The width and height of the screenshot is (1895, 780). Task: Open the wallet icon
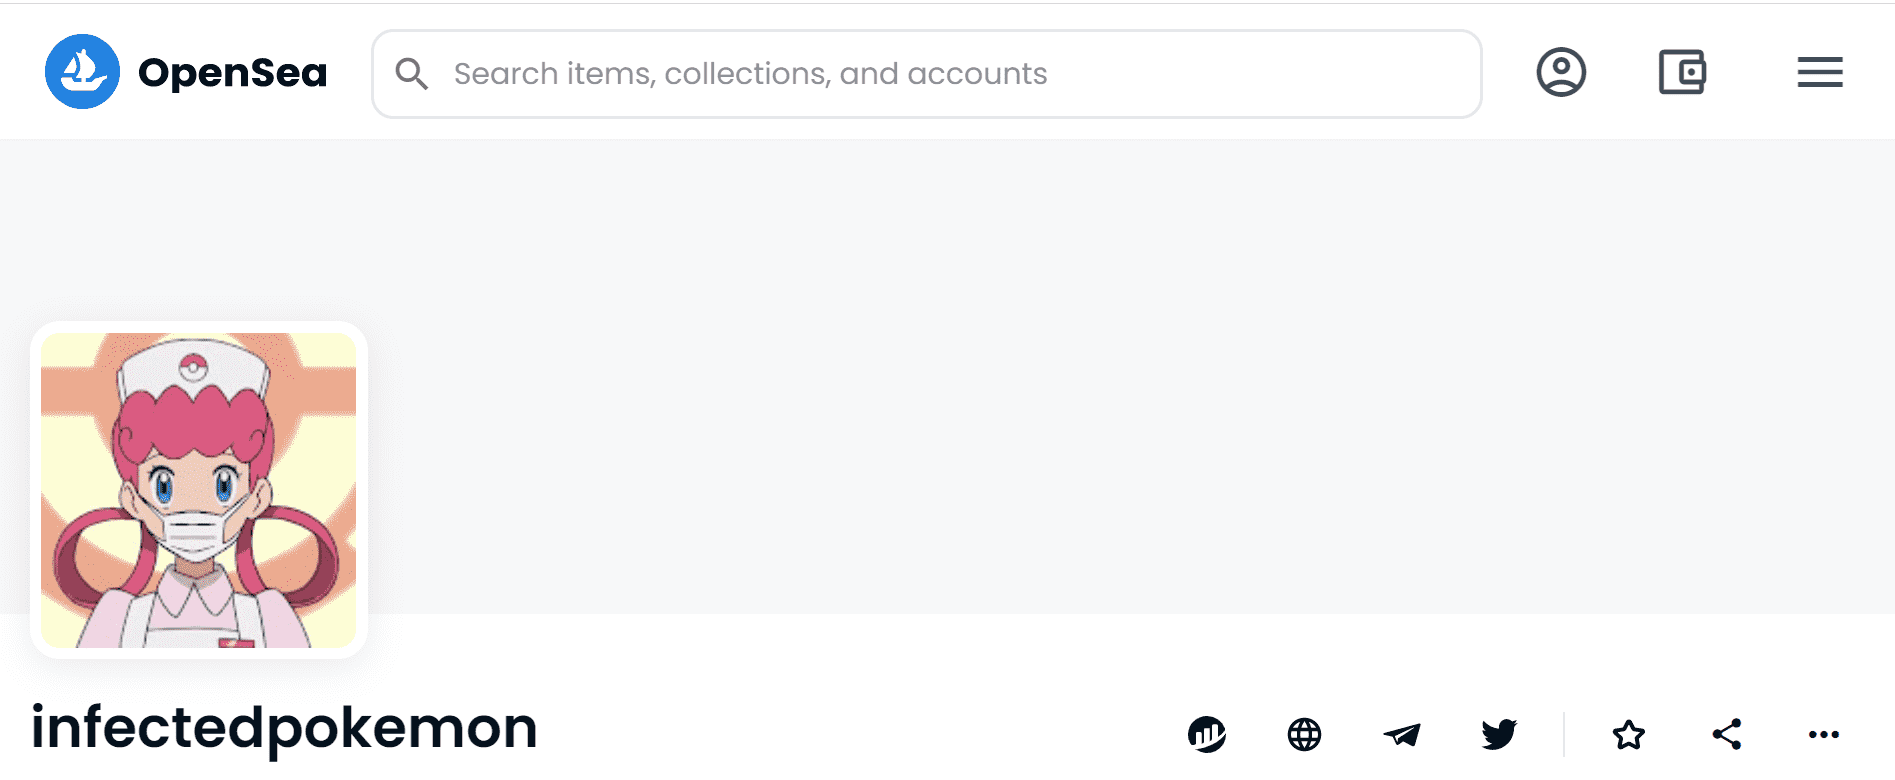point(1682,72)
